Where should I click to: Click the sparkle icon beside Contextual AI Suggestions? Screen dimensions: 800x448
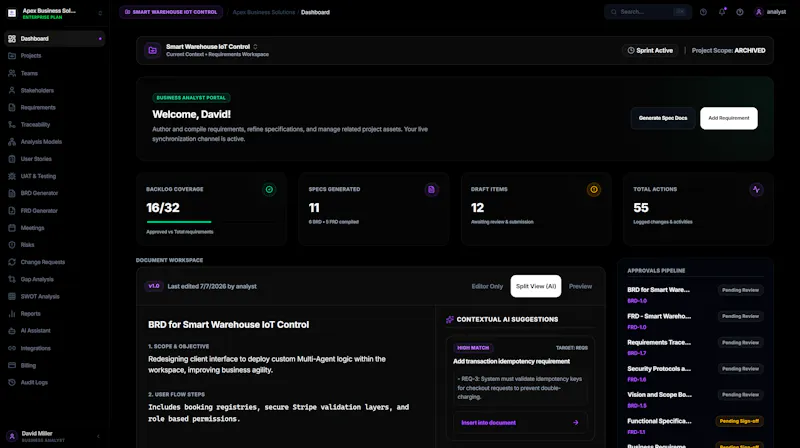[449, 319]
